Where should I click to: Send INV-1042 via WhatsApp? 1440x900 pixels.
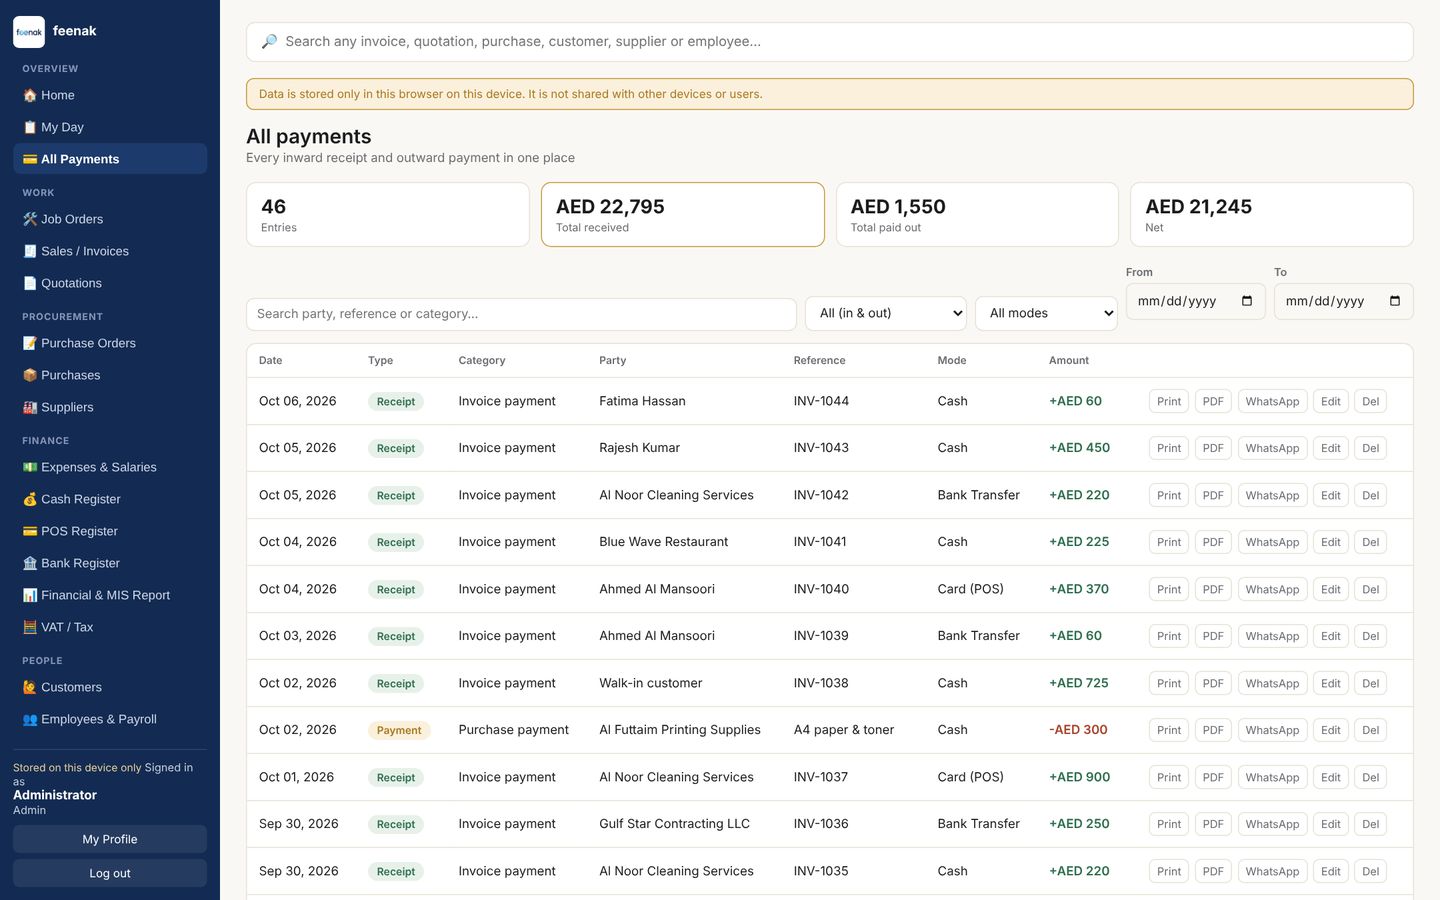point(1272,495)
